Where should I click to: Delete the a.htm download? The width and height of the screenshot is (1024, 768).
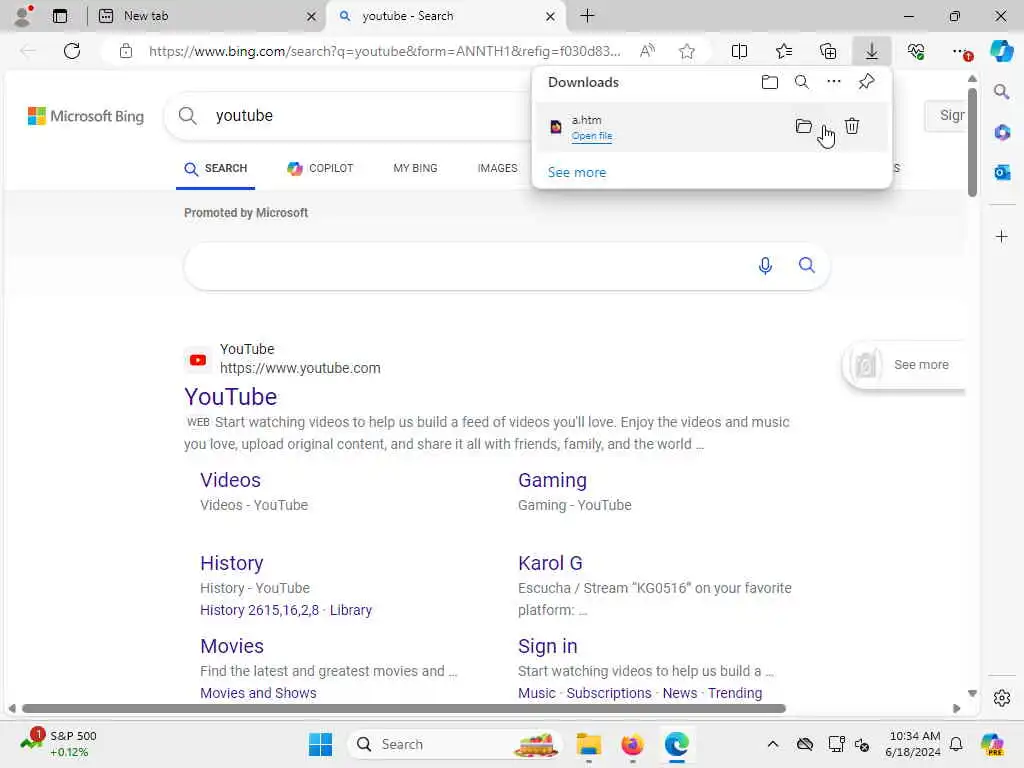click(x=852, y=126)
